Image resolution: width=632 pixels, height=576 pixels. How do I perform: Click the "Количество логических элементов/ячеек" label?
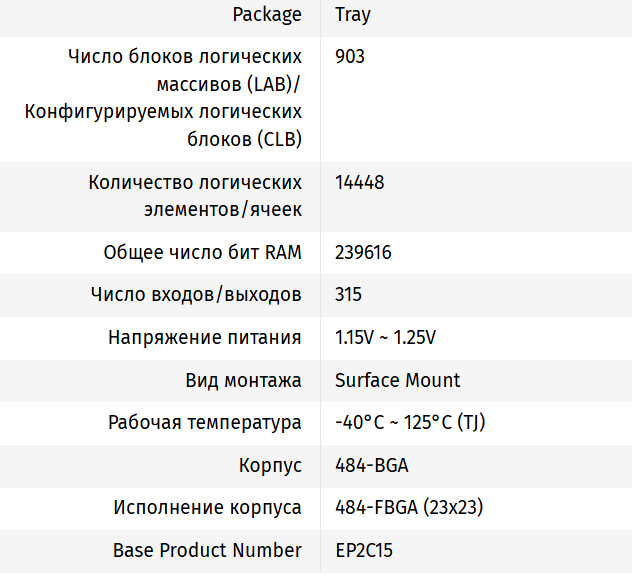pos(195,196)
